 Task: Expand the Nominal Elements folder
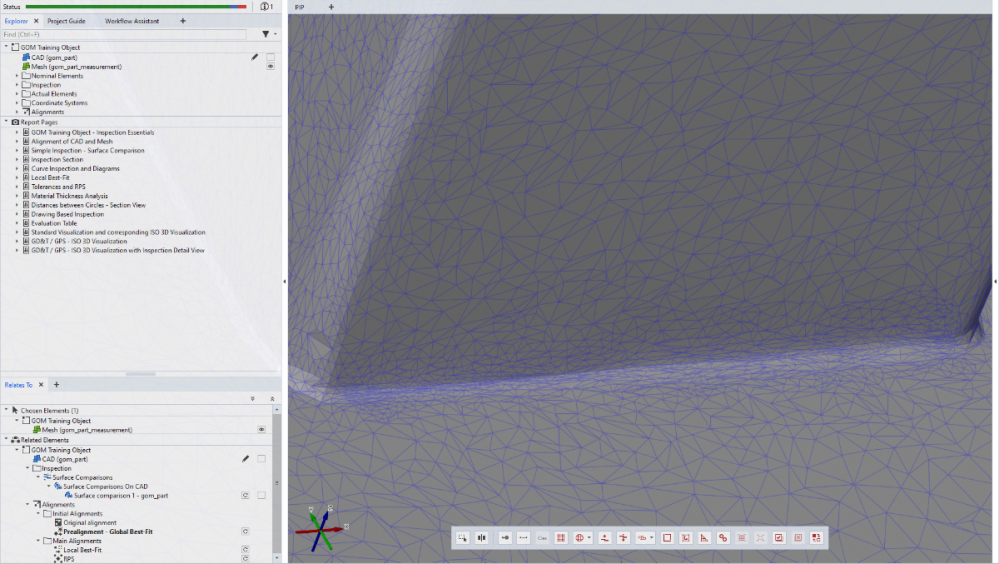[x=17, y=76]
